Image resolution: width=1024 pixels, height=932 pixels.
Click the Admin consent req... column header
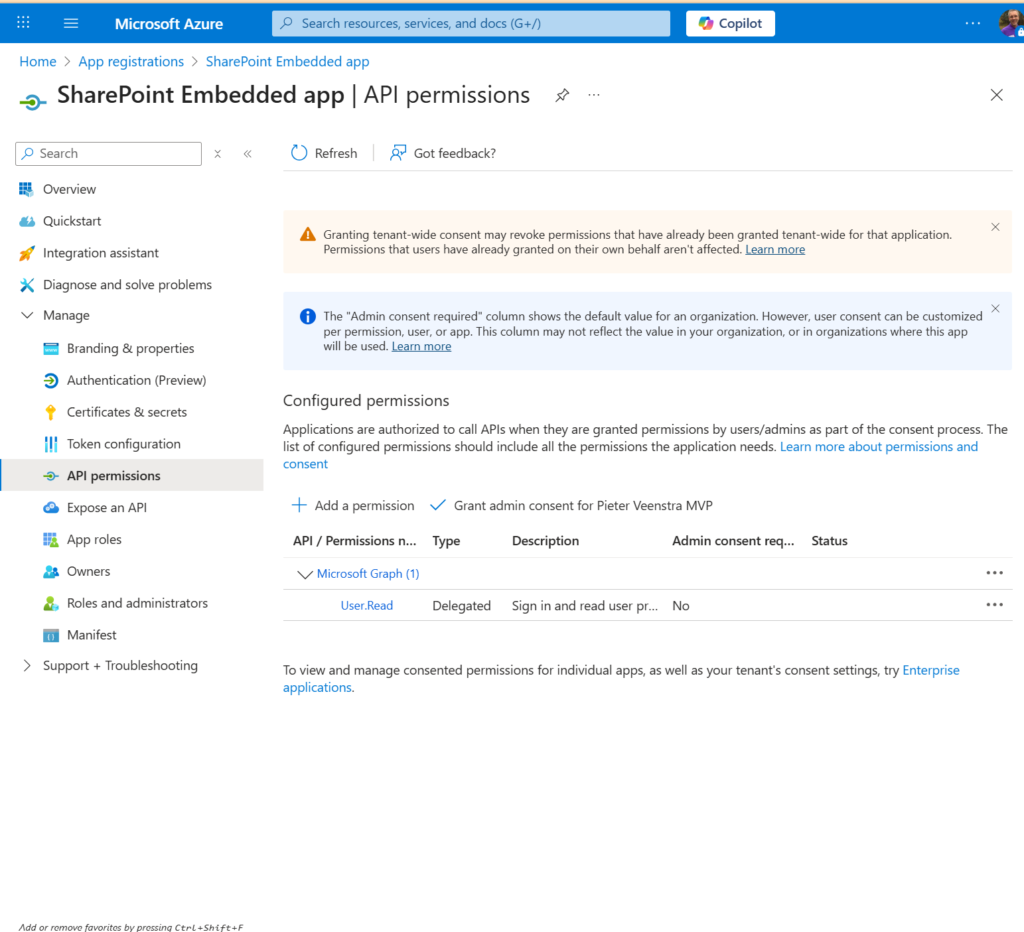[733, 541]
